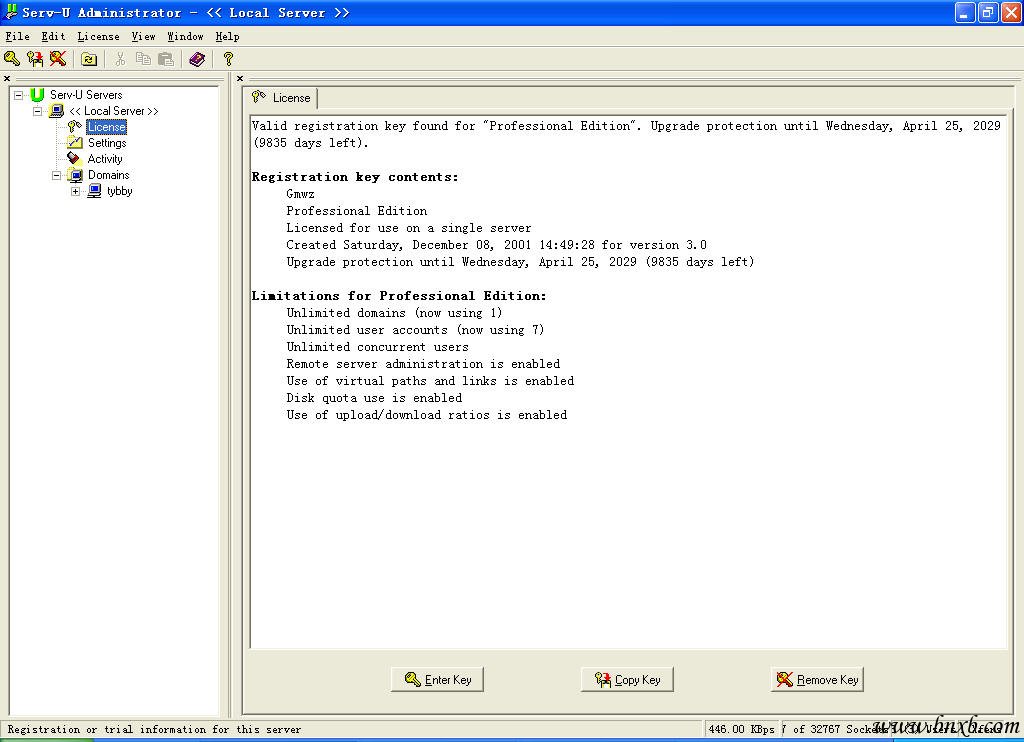
Task: Expand the tybby domain node
Action: click(75, 191)
